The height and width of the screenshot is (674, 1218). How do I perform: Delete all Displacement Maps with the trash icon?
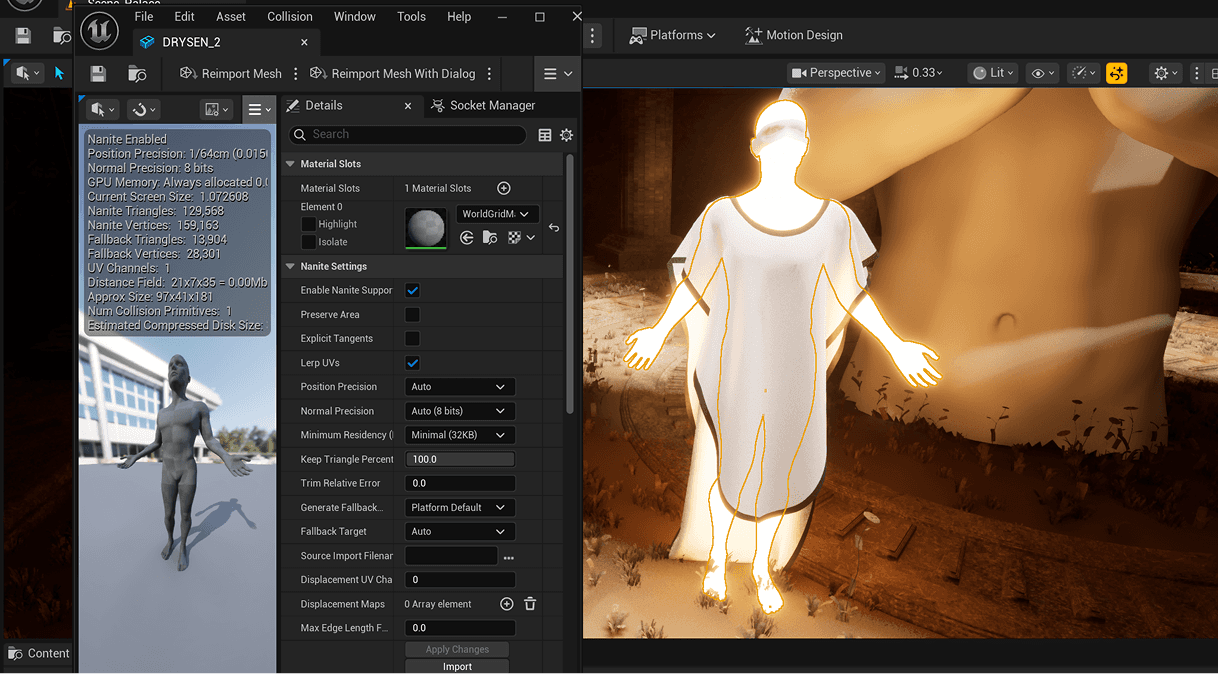point(530,604)
